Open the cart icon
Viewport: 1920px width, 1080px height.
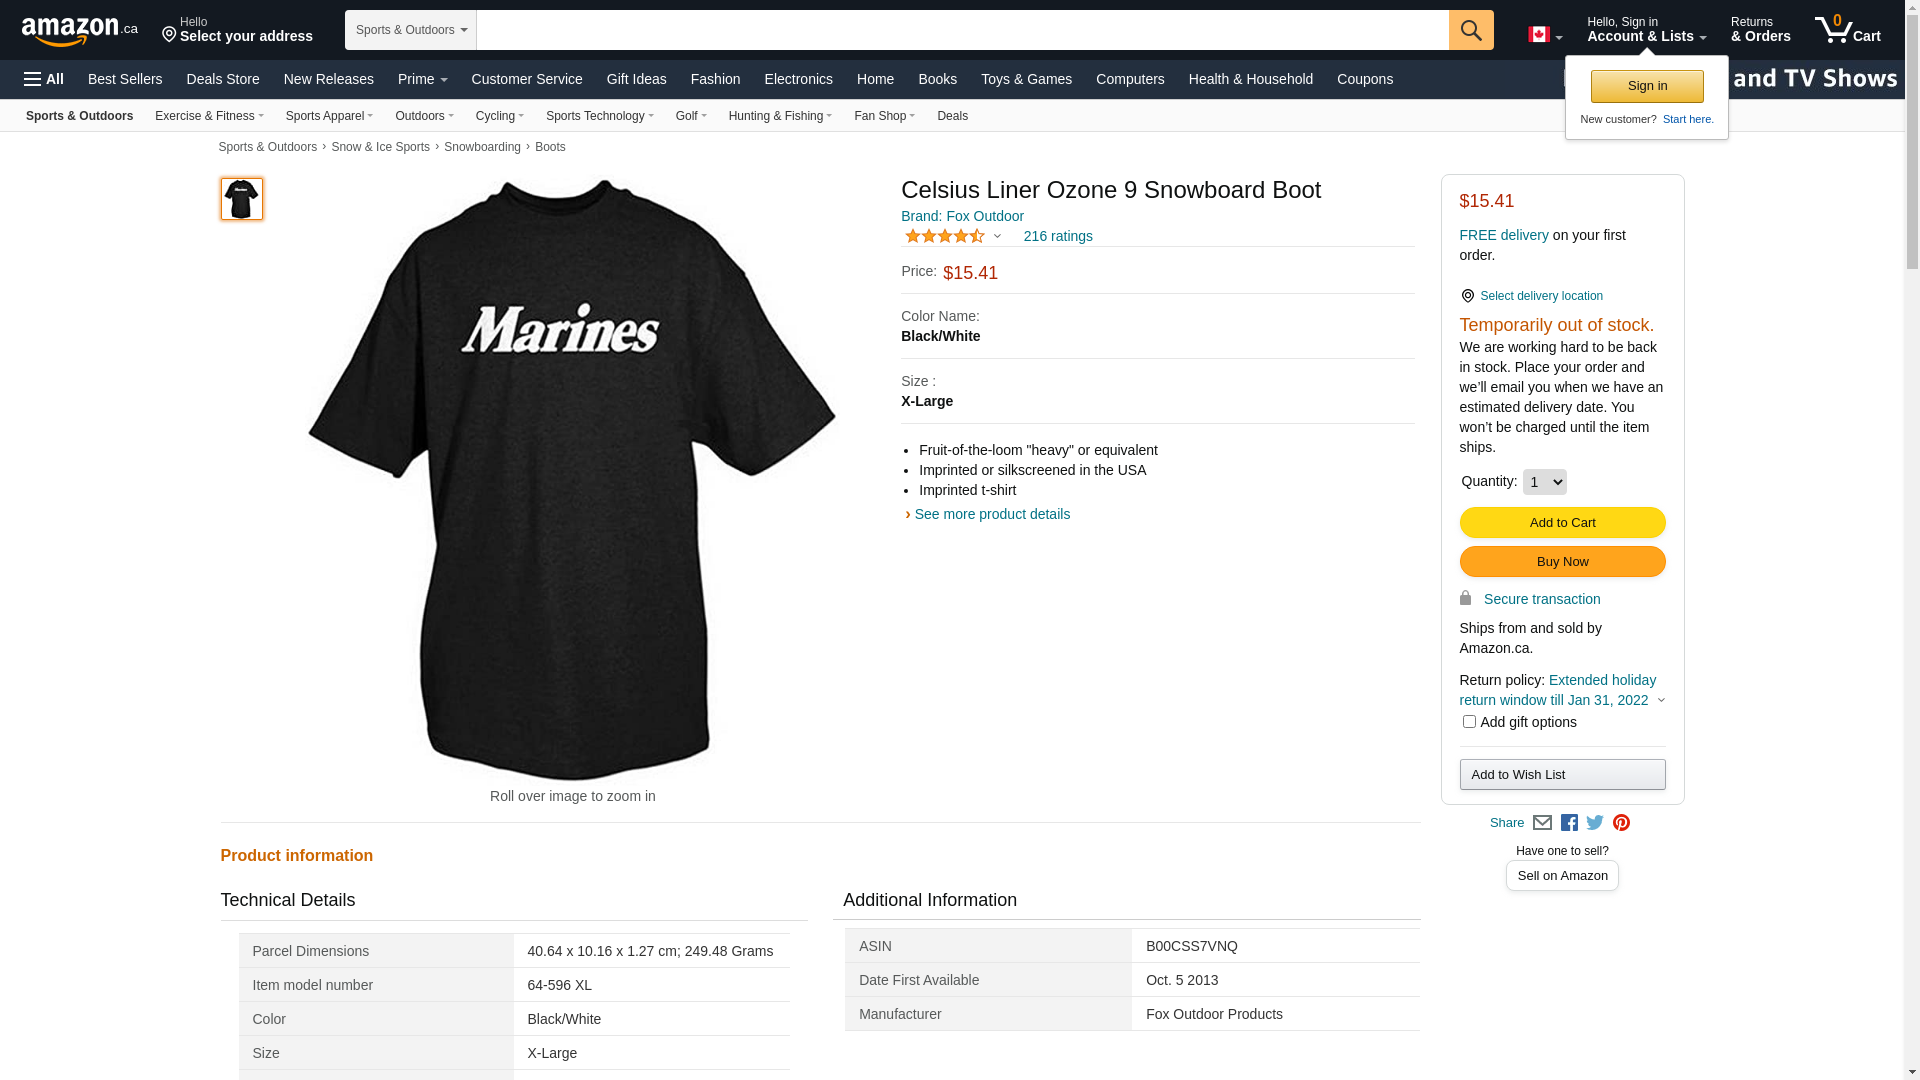tap(1848, 29)
